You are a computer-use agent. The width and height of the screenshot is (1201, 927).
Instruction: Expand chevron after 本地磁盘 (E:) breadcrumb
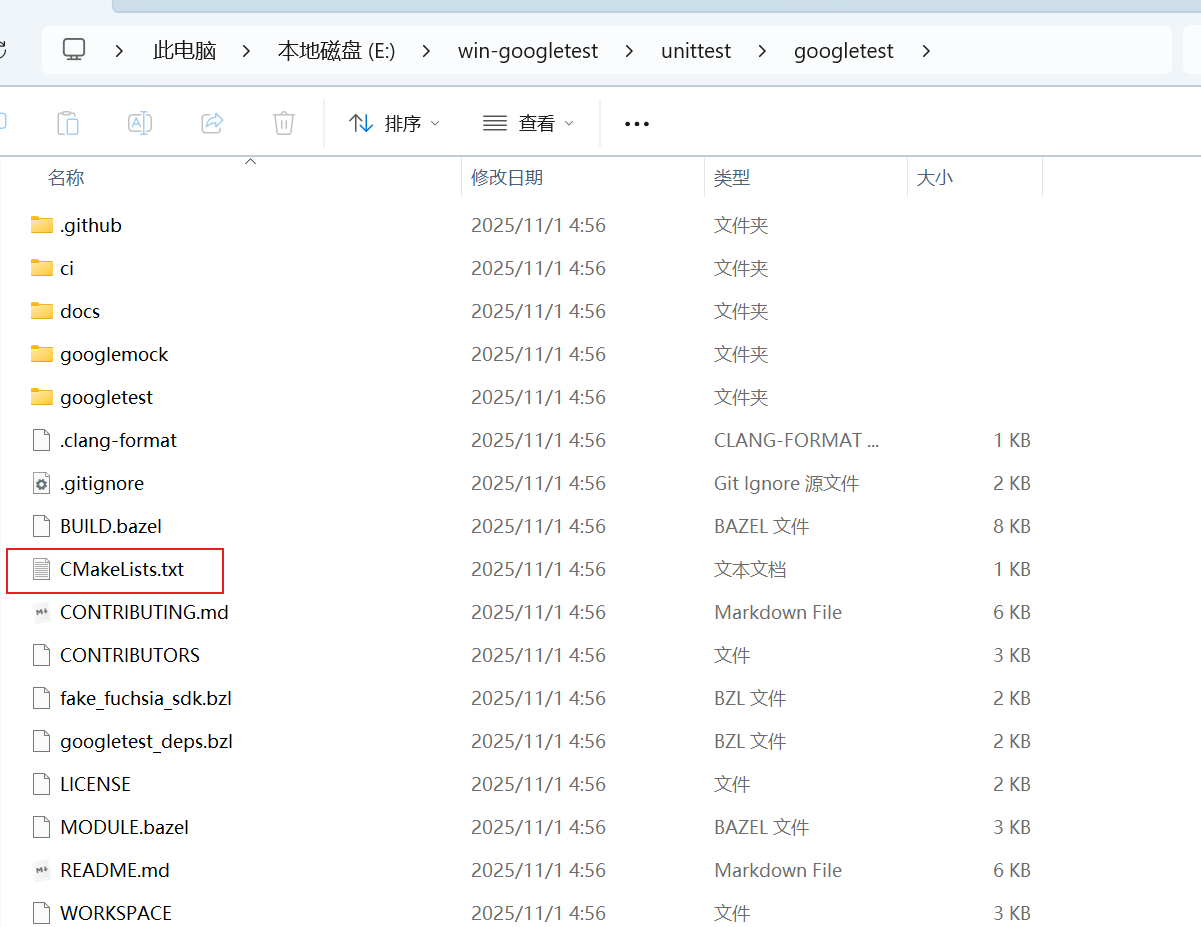(427, 50)
